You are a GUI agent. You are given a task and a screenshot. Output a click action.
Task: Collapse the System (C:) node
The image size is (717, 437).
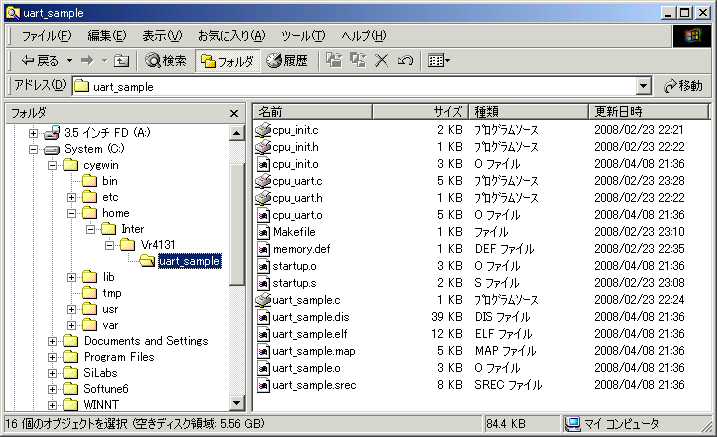pyautogui.click(x=33, y=149)
